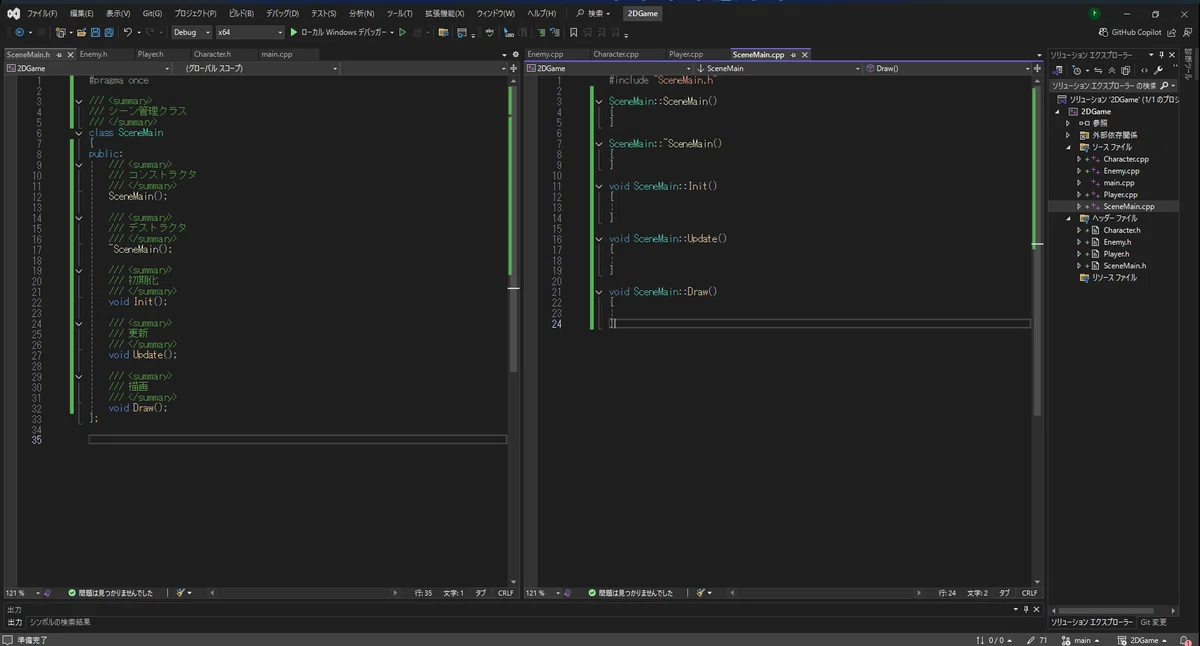
Task: Collapse the class SceneMain outlining region
Action: 78,133
